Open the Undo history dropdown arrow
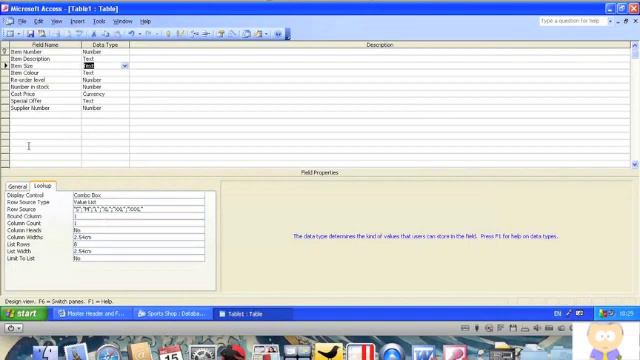 point(140,34)
